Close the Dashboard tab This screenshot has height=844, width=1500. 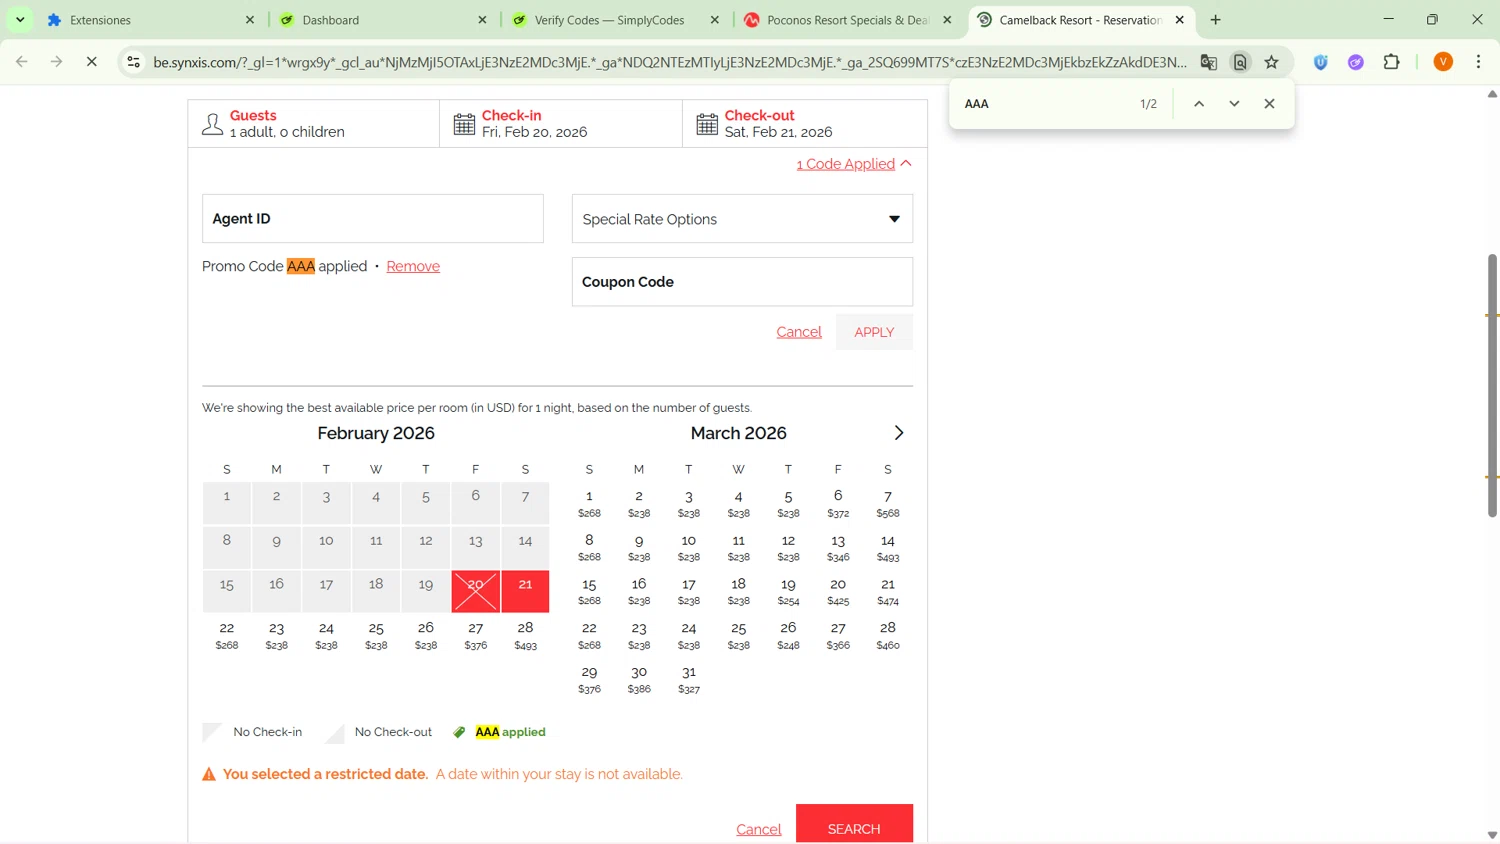pos(483,20)
